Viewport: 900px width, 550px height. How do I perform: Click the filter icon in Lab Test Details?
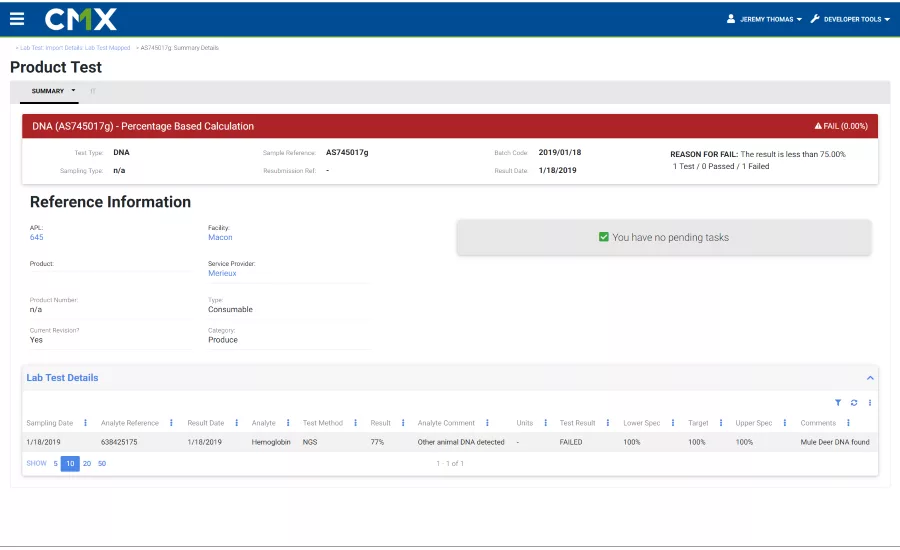(x=838, y=403)
